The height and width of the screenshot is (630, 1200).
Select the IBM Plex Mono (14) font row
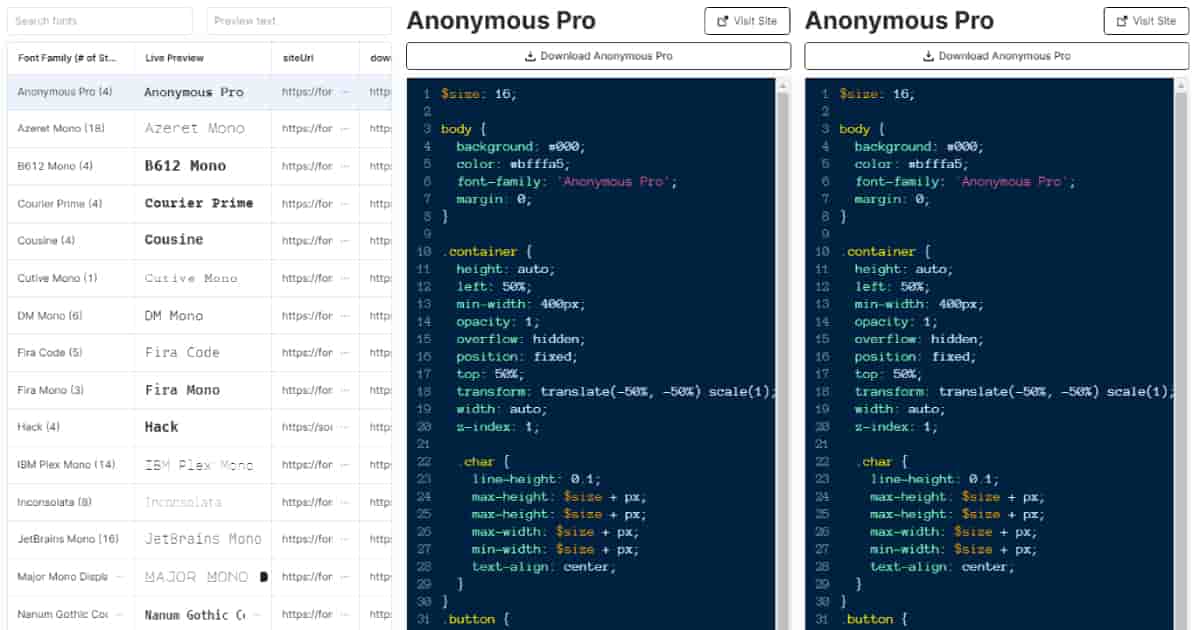click(199, 465)
